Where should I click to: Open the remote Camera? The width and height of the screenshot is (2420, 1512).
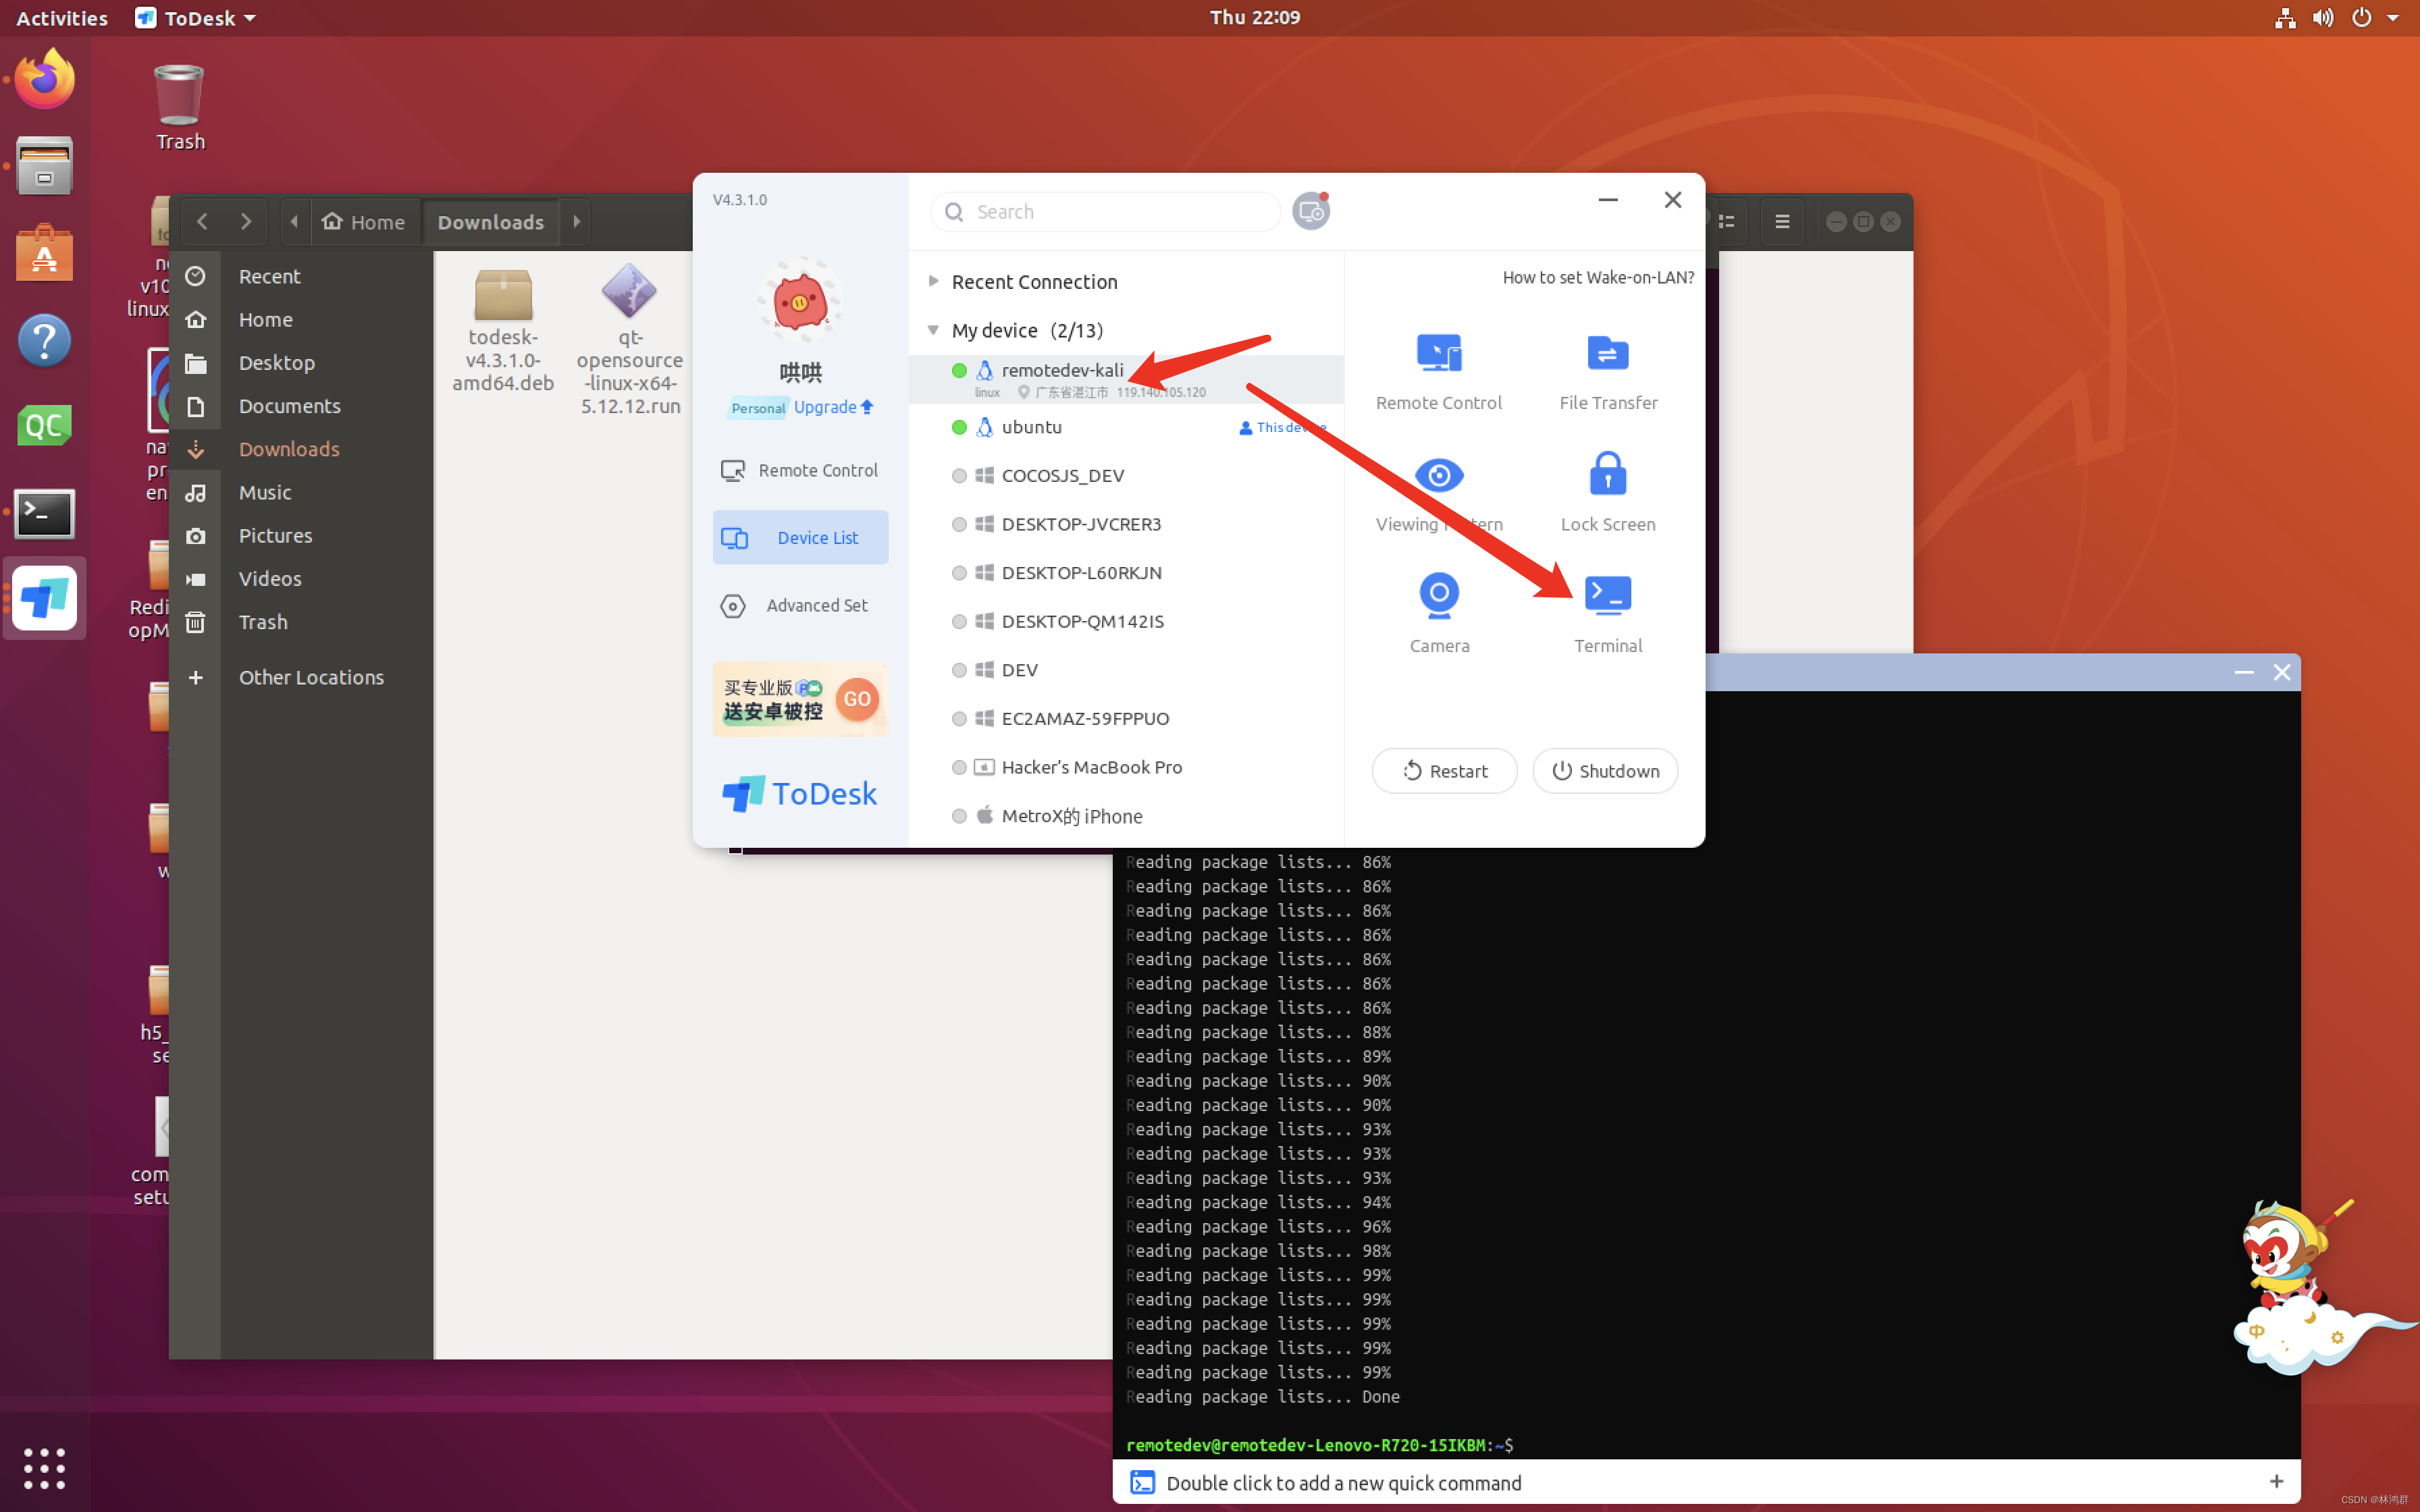[1437, 610]
